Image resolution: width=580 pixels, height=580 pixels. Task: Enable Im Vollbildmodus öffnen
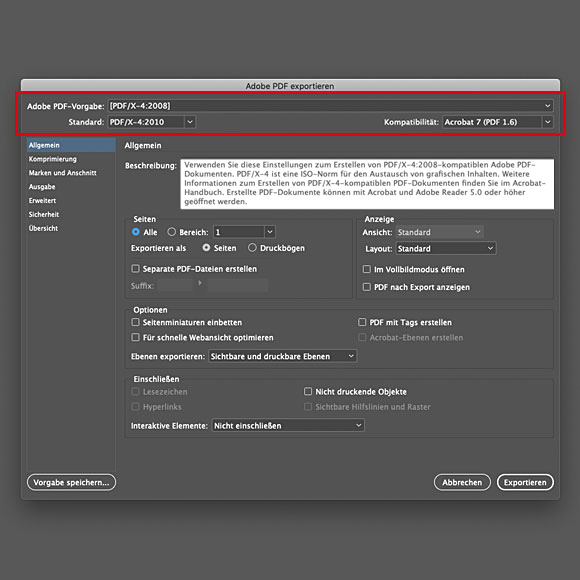tap(367, 269)
